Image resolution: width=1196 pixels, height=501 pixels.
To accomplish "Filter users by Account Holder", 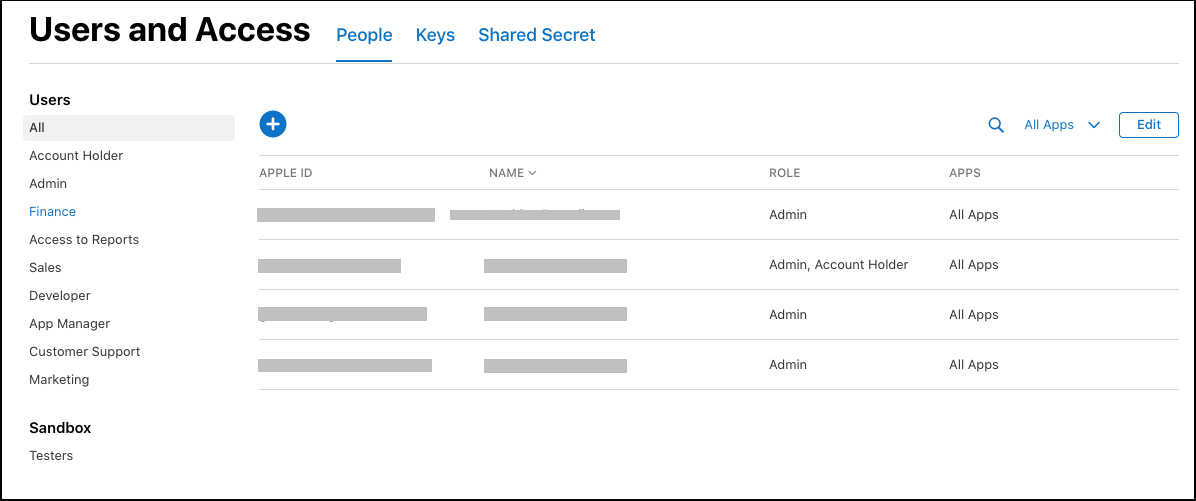I will tap(76, 156).
